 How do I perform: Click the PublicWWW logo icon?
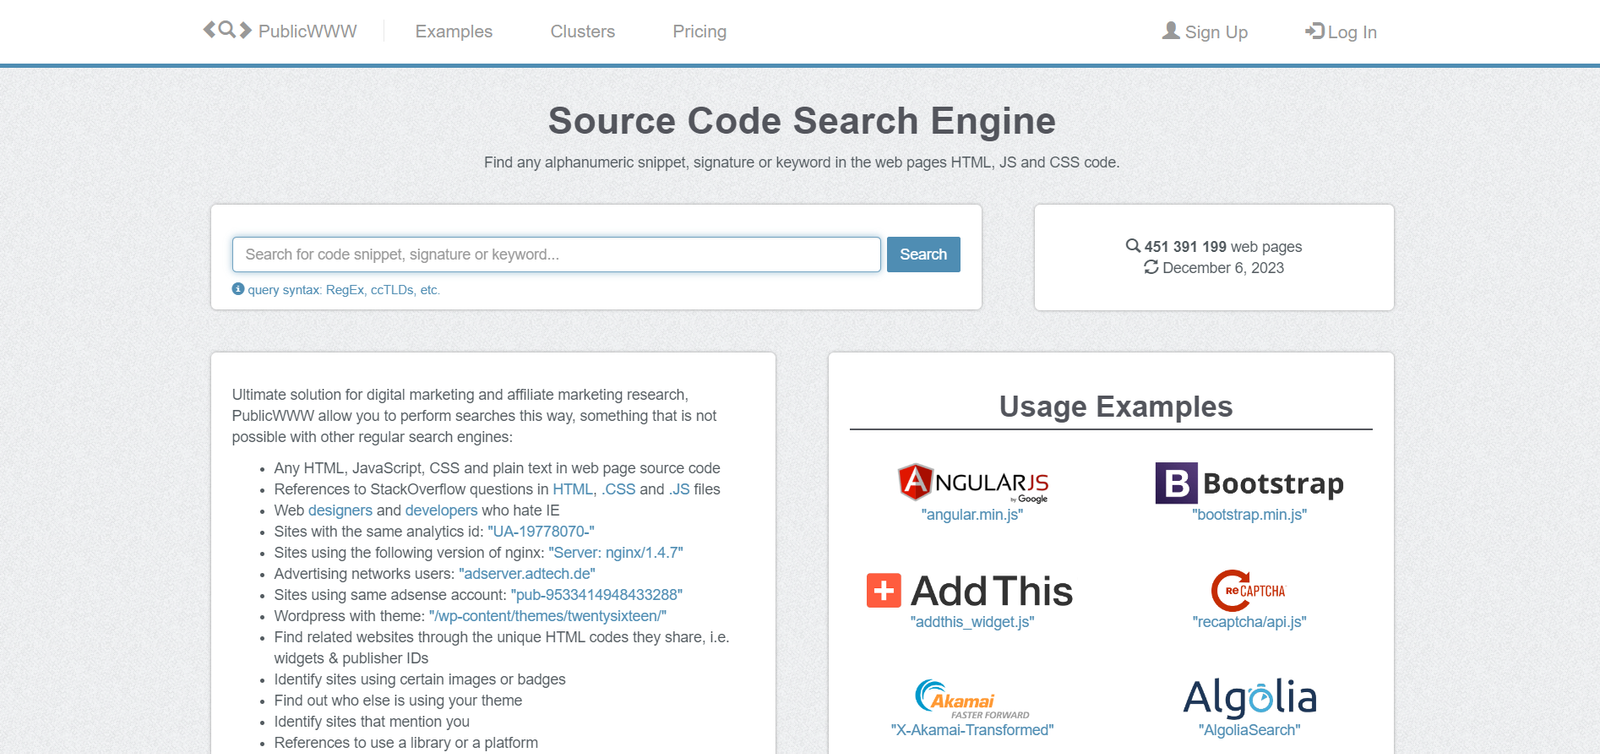click(x=227, y=30)
